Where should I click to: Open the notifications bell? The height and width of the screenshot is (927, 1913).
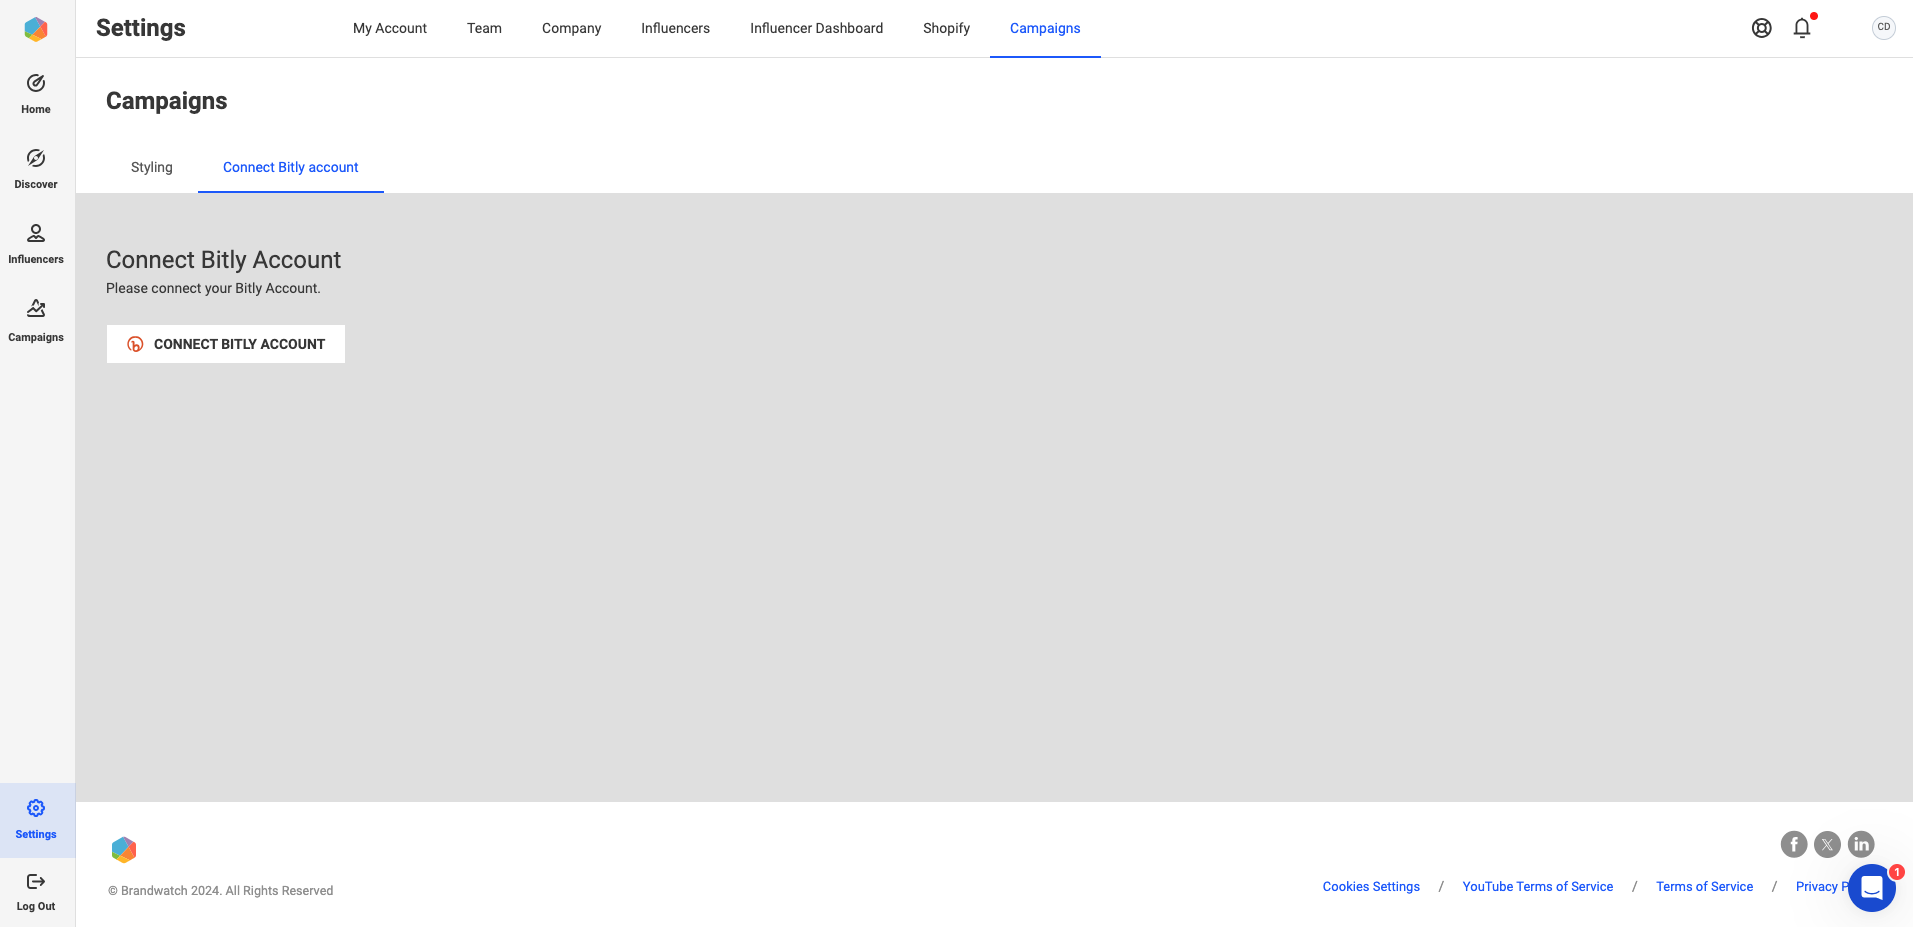pyautogui.click(x=1802, y=28)
